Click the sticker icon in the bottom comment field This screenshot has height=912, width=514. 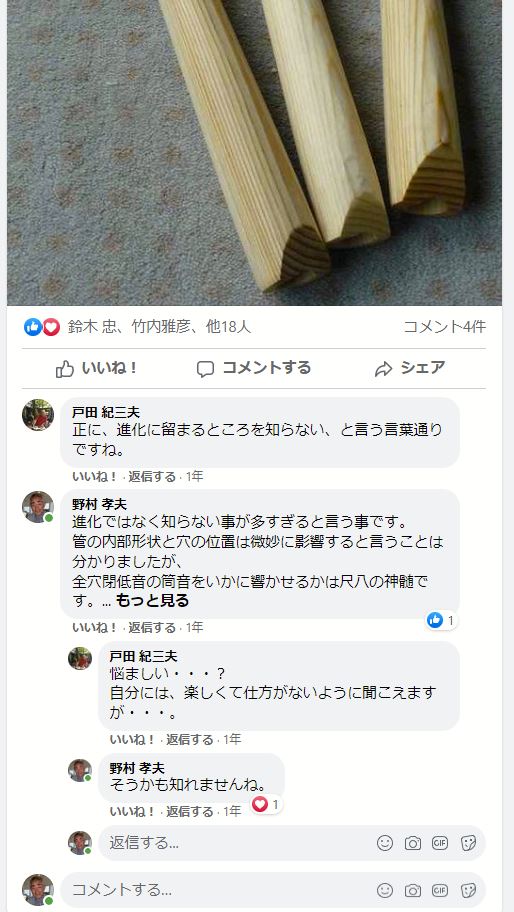point(468,890)
